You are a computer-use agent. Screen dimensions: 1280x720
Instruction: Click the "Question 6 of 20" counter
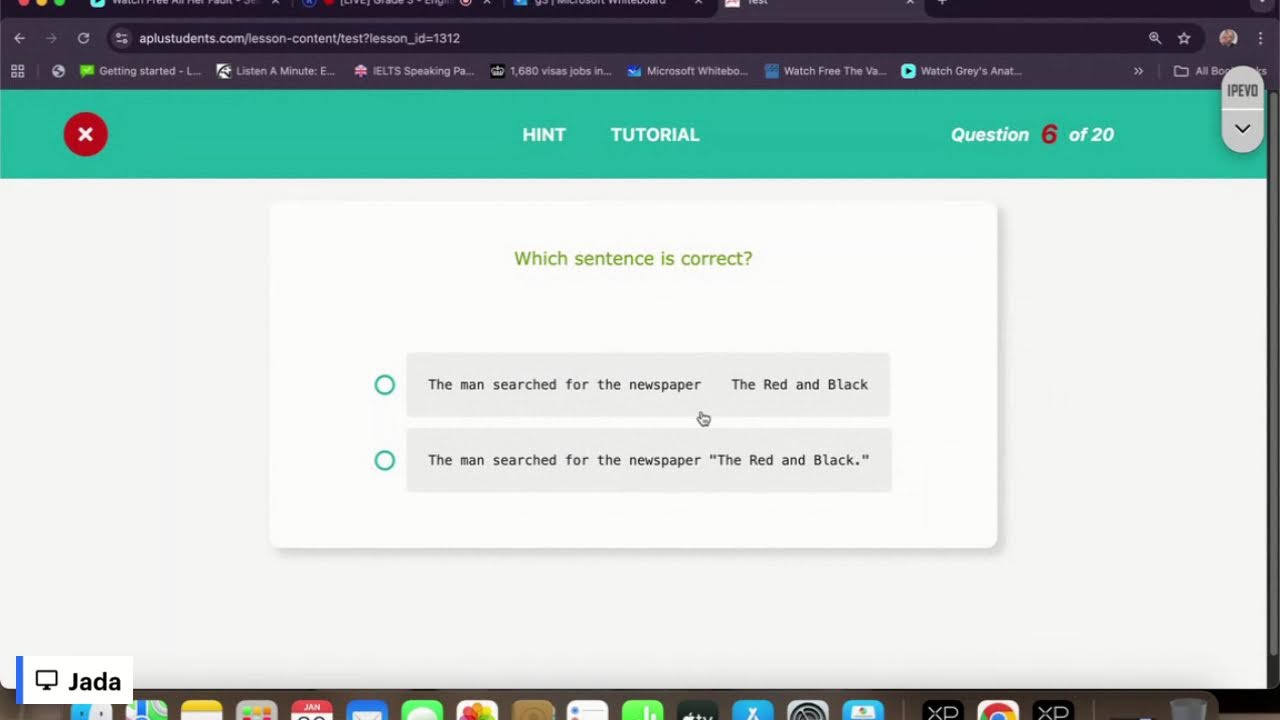(1032, 135)
